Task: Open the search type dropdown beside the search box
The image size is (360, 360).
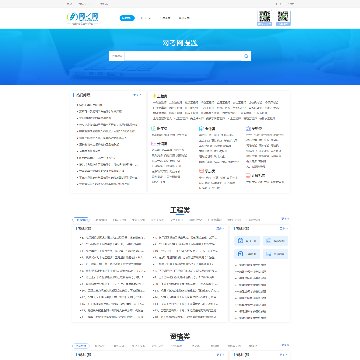Action: (x=117, y=56)
